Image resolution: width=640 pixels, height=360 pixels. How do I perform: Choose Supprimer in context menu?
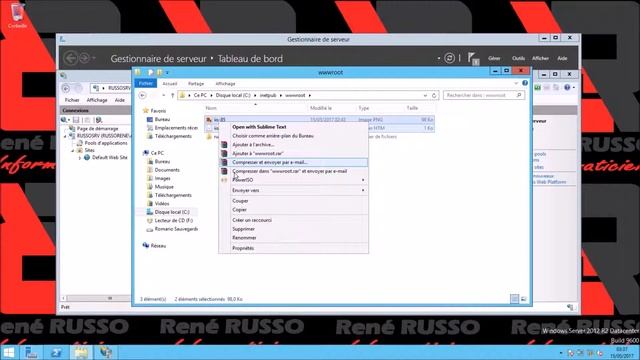[294, 229]
